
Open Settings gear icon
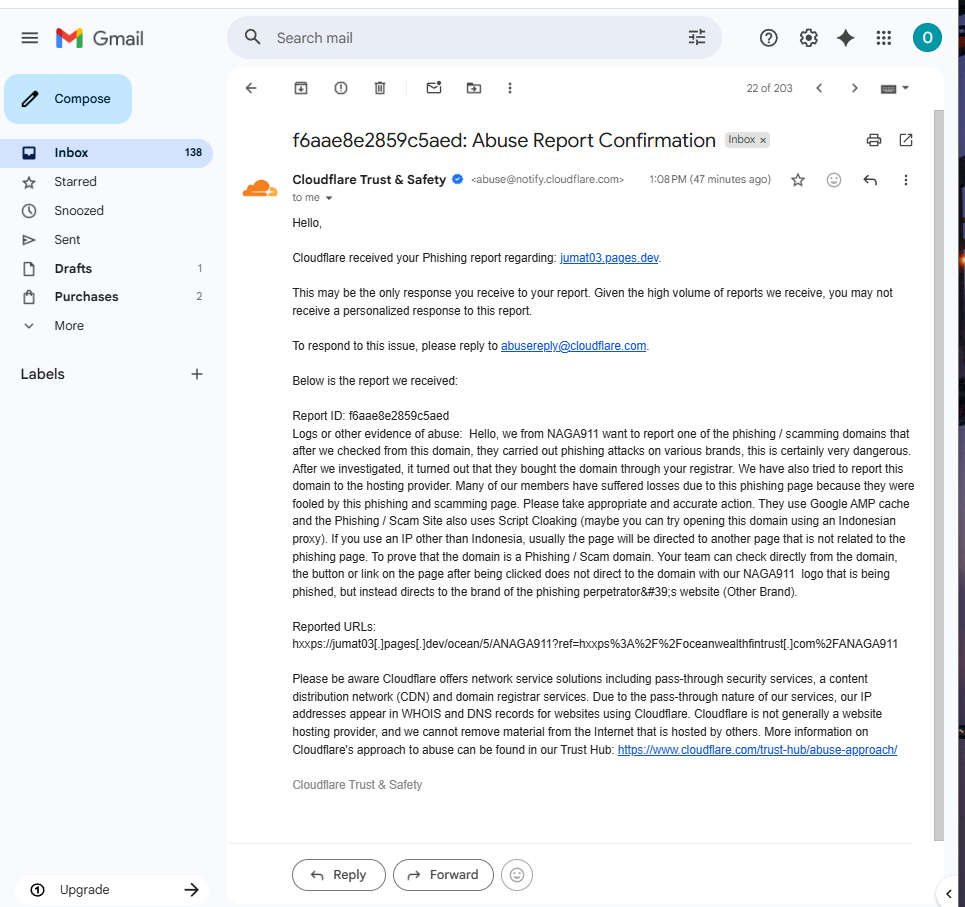click(808, 38)
